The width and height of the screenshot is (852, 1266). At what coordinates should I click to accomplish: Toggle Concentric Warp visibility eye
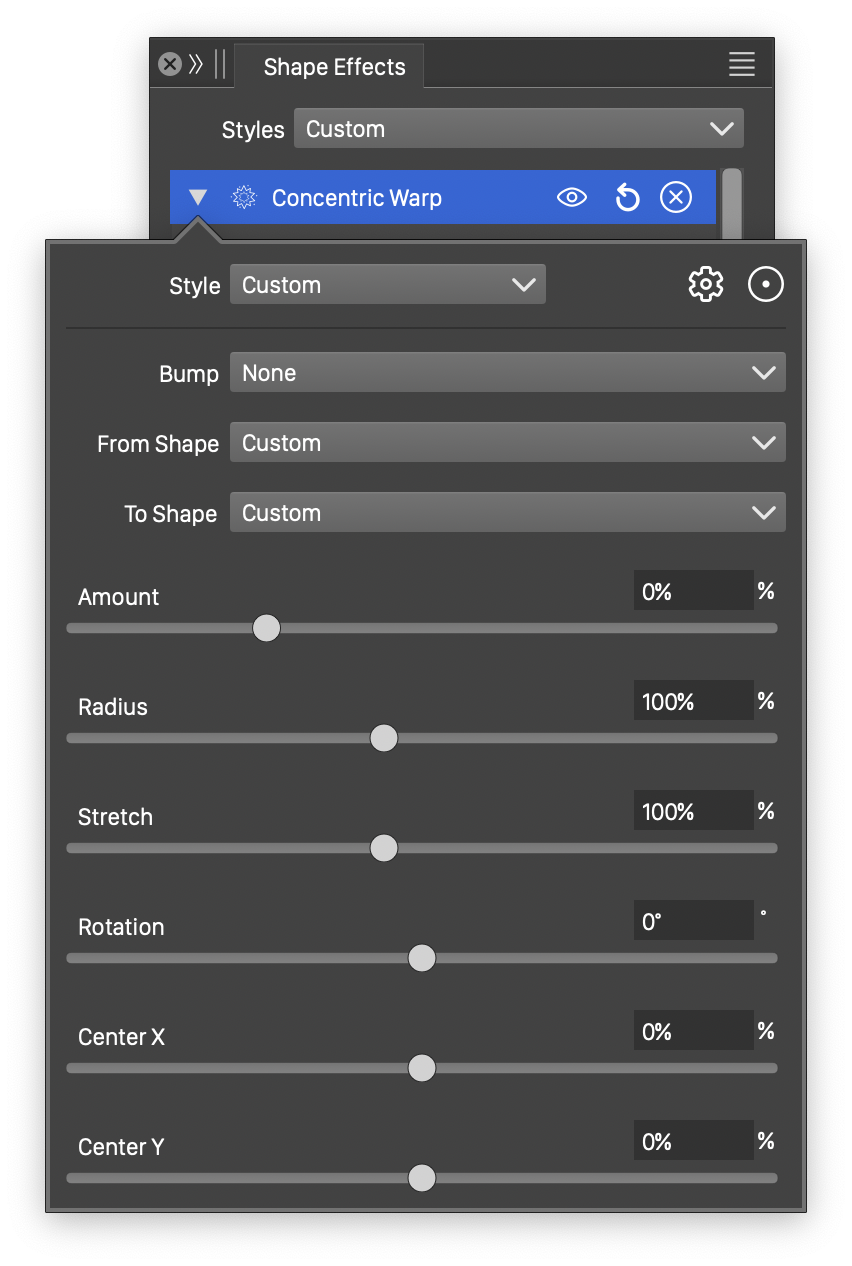(571, 198)
